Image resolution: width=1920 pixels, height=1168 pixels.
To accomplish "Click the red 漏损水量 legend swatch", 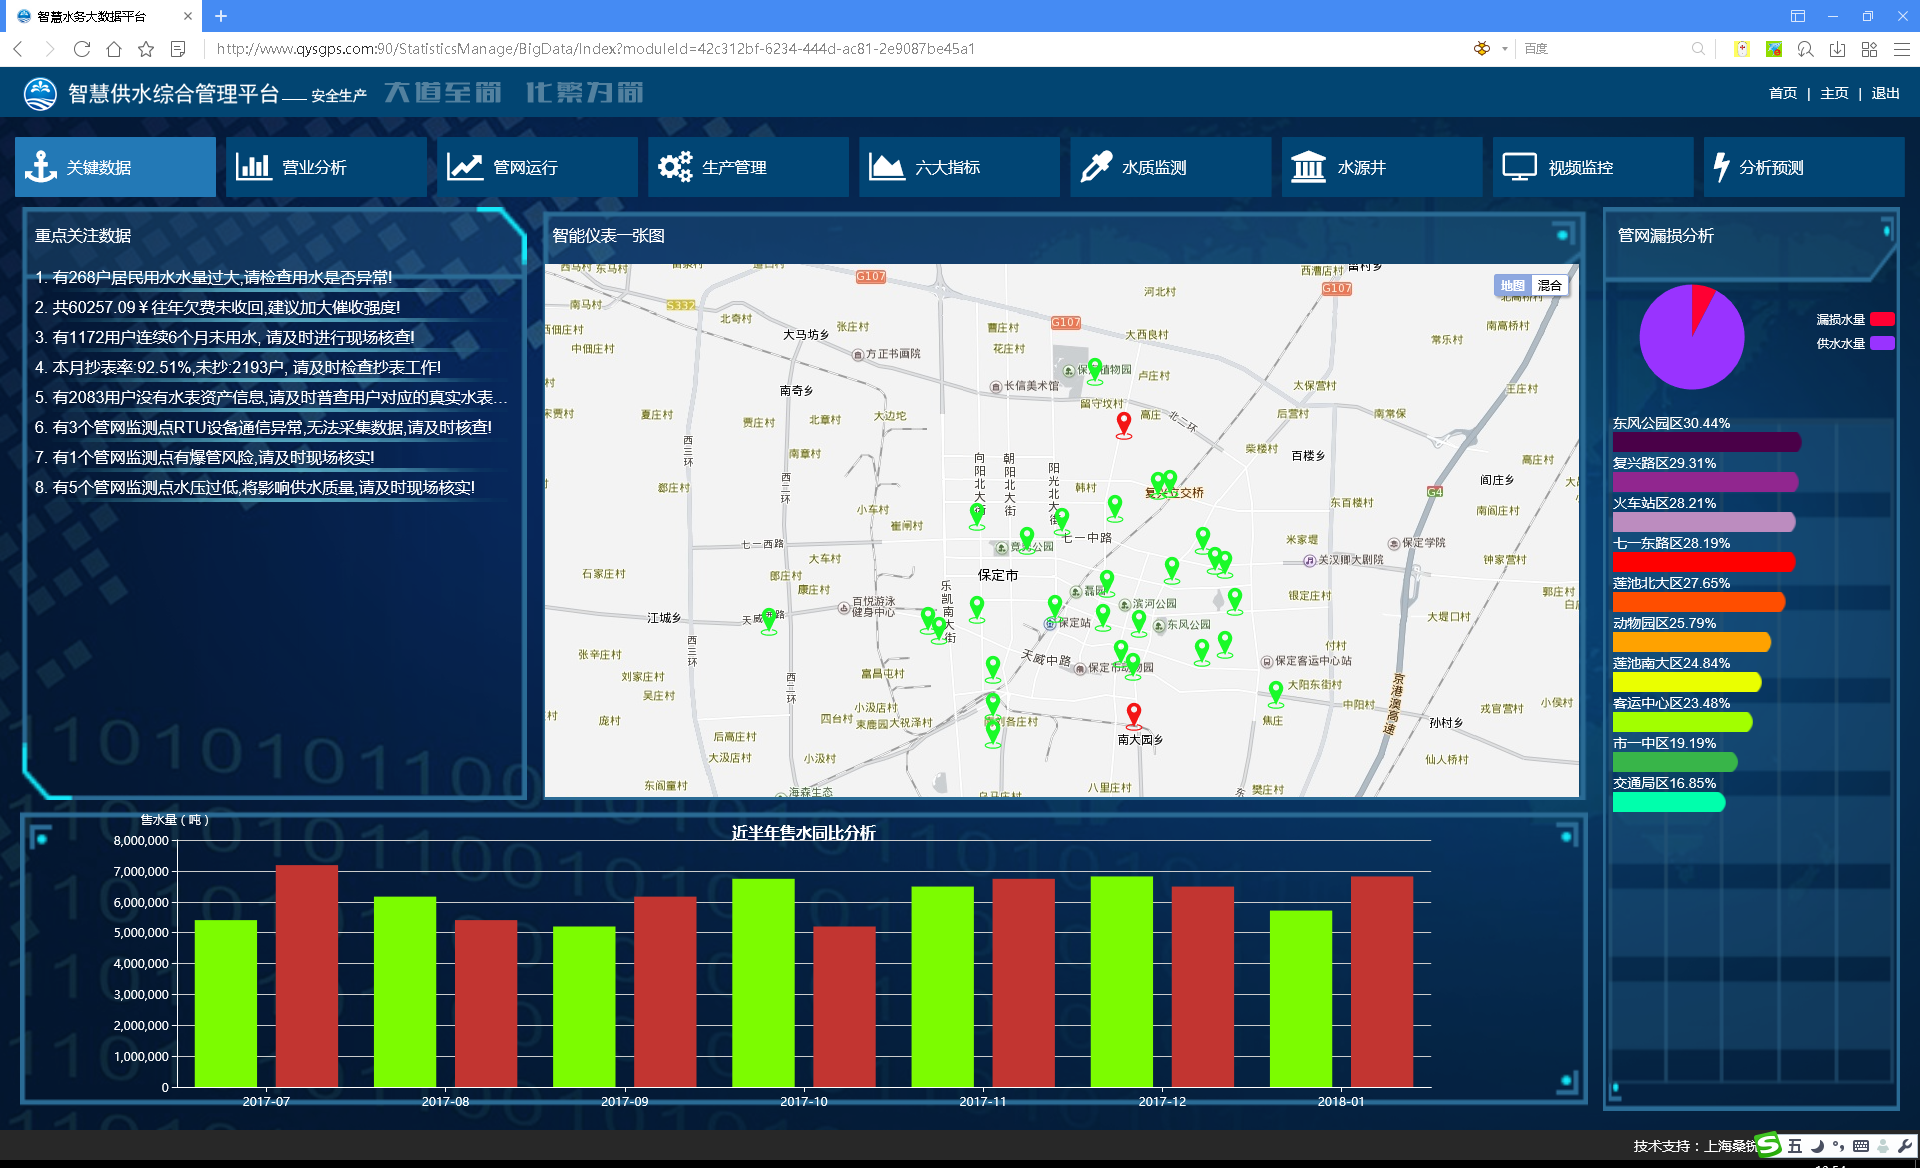I will [x=1882, y=319].
